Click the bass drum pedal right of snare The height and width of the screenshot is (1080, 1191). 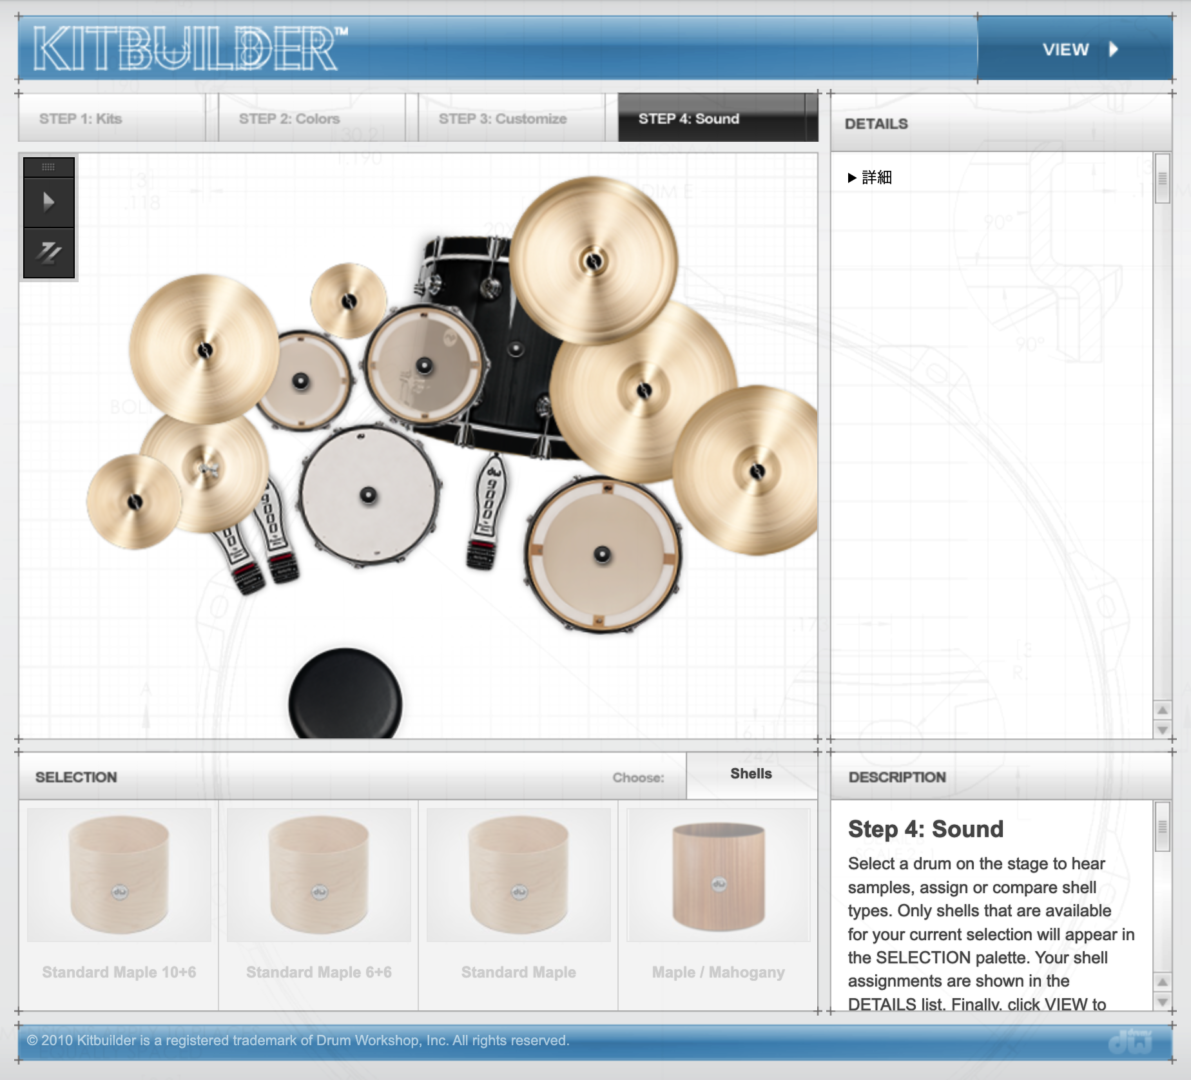pos(486,511)
